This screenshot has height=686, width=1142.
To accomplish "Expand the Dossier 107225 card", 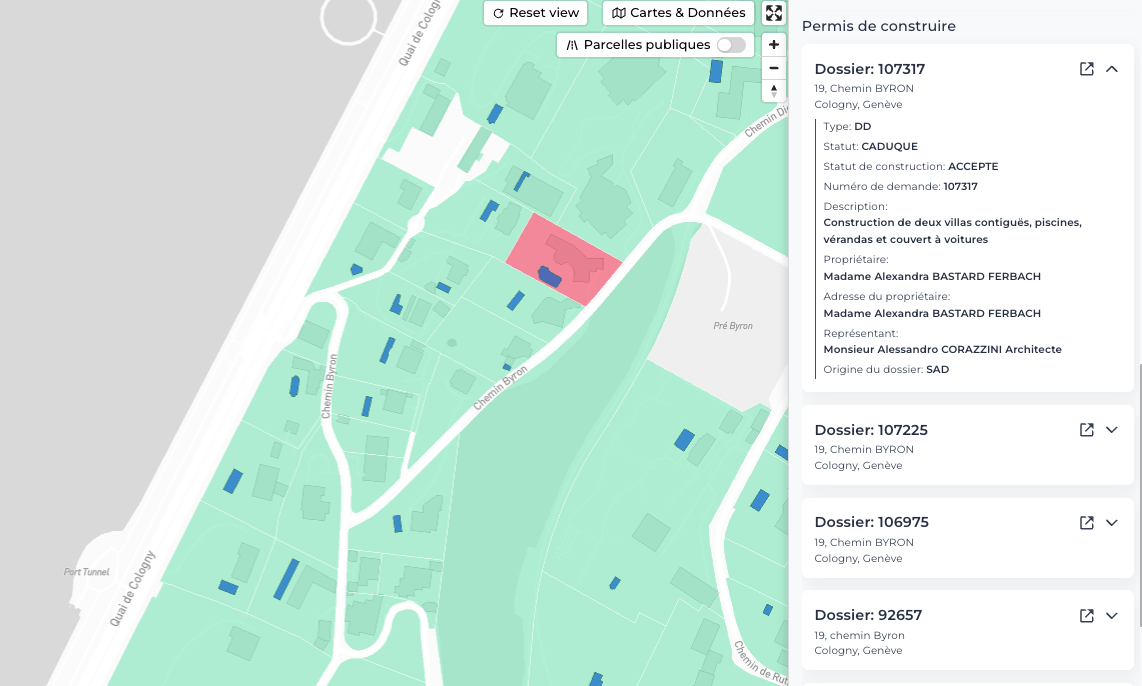I will (x=1112, y=429).
